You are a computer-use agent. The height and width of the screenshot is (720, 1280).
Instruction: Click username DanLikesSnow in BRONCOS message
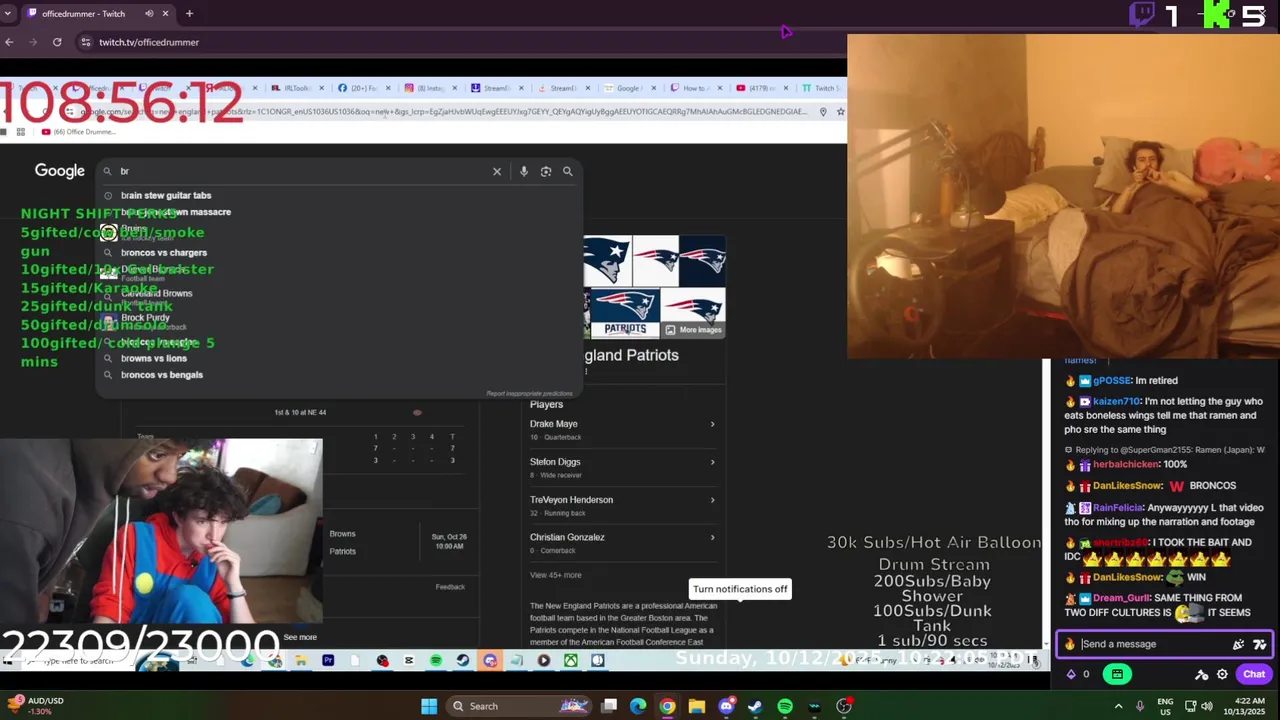point(1127,486)
